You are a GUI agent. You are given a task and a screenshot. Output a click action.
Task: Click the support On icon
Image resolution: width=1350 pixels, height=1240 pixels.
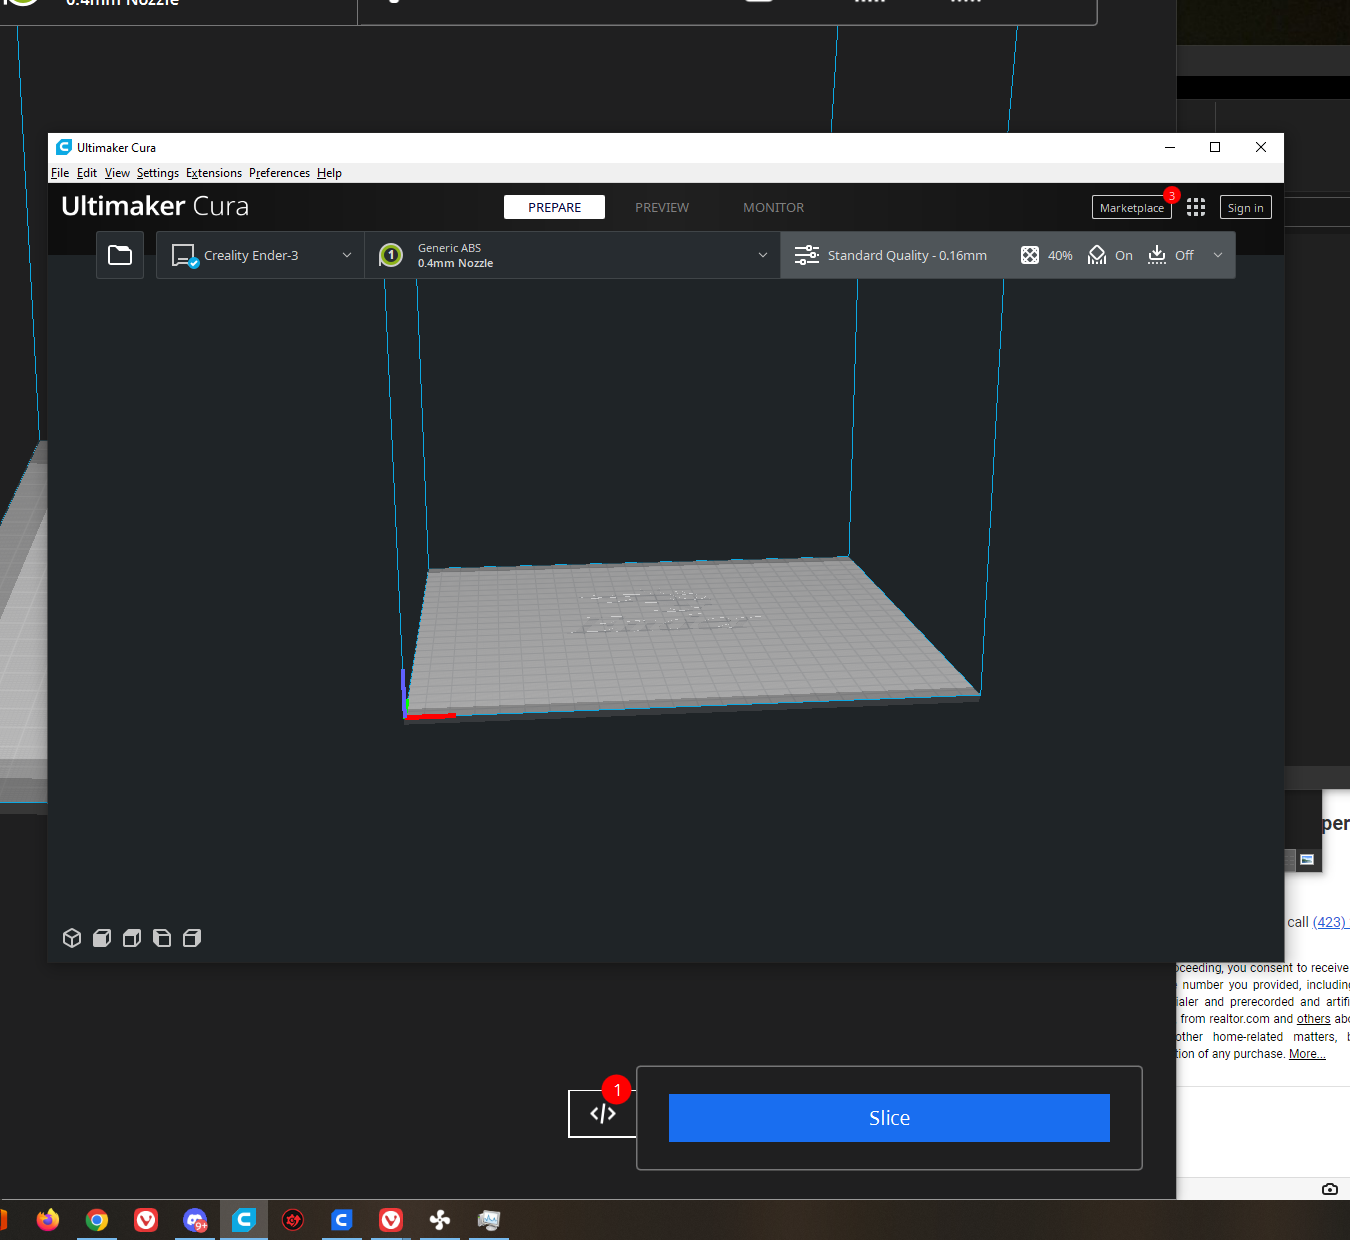(x=1097, y=255)
